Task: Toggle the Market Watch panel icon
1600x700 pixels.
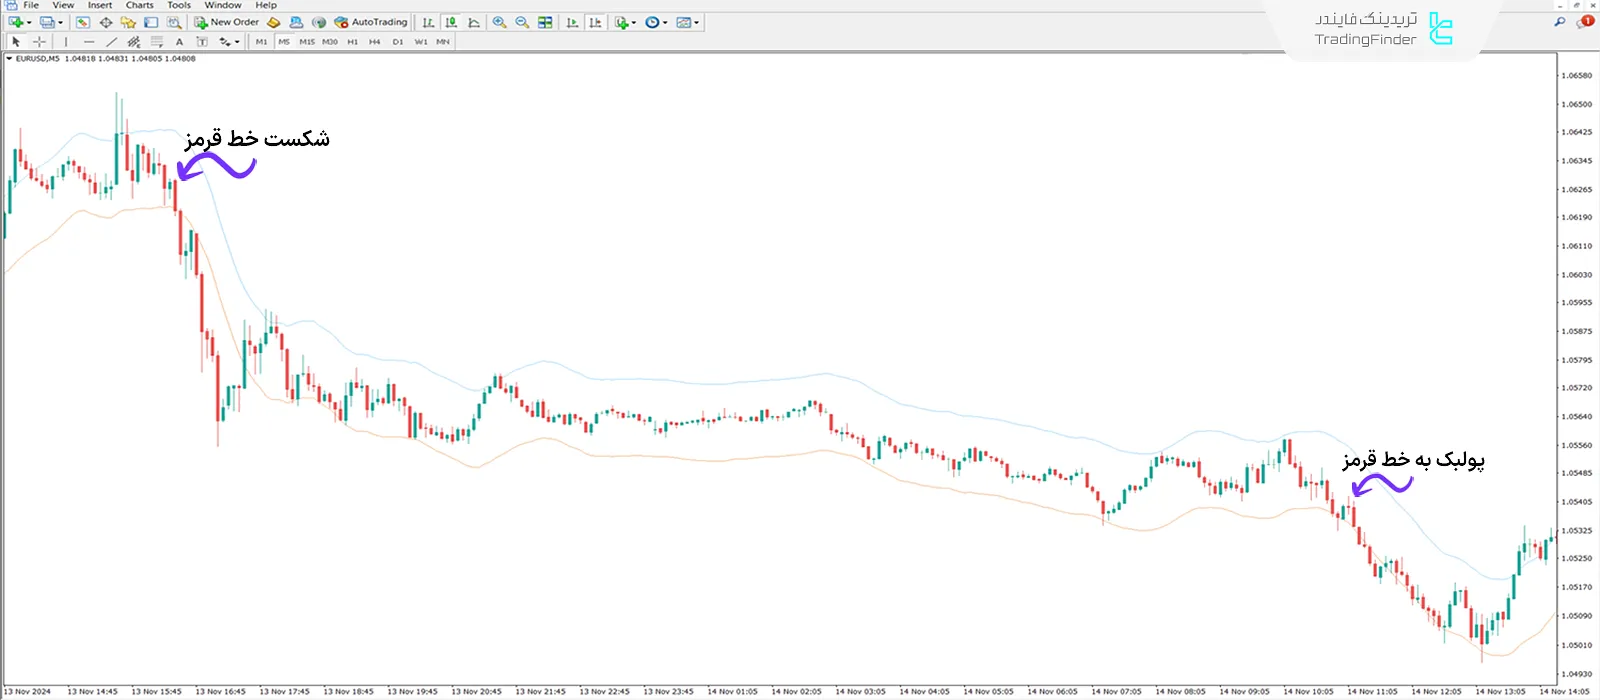Action: 83,22
